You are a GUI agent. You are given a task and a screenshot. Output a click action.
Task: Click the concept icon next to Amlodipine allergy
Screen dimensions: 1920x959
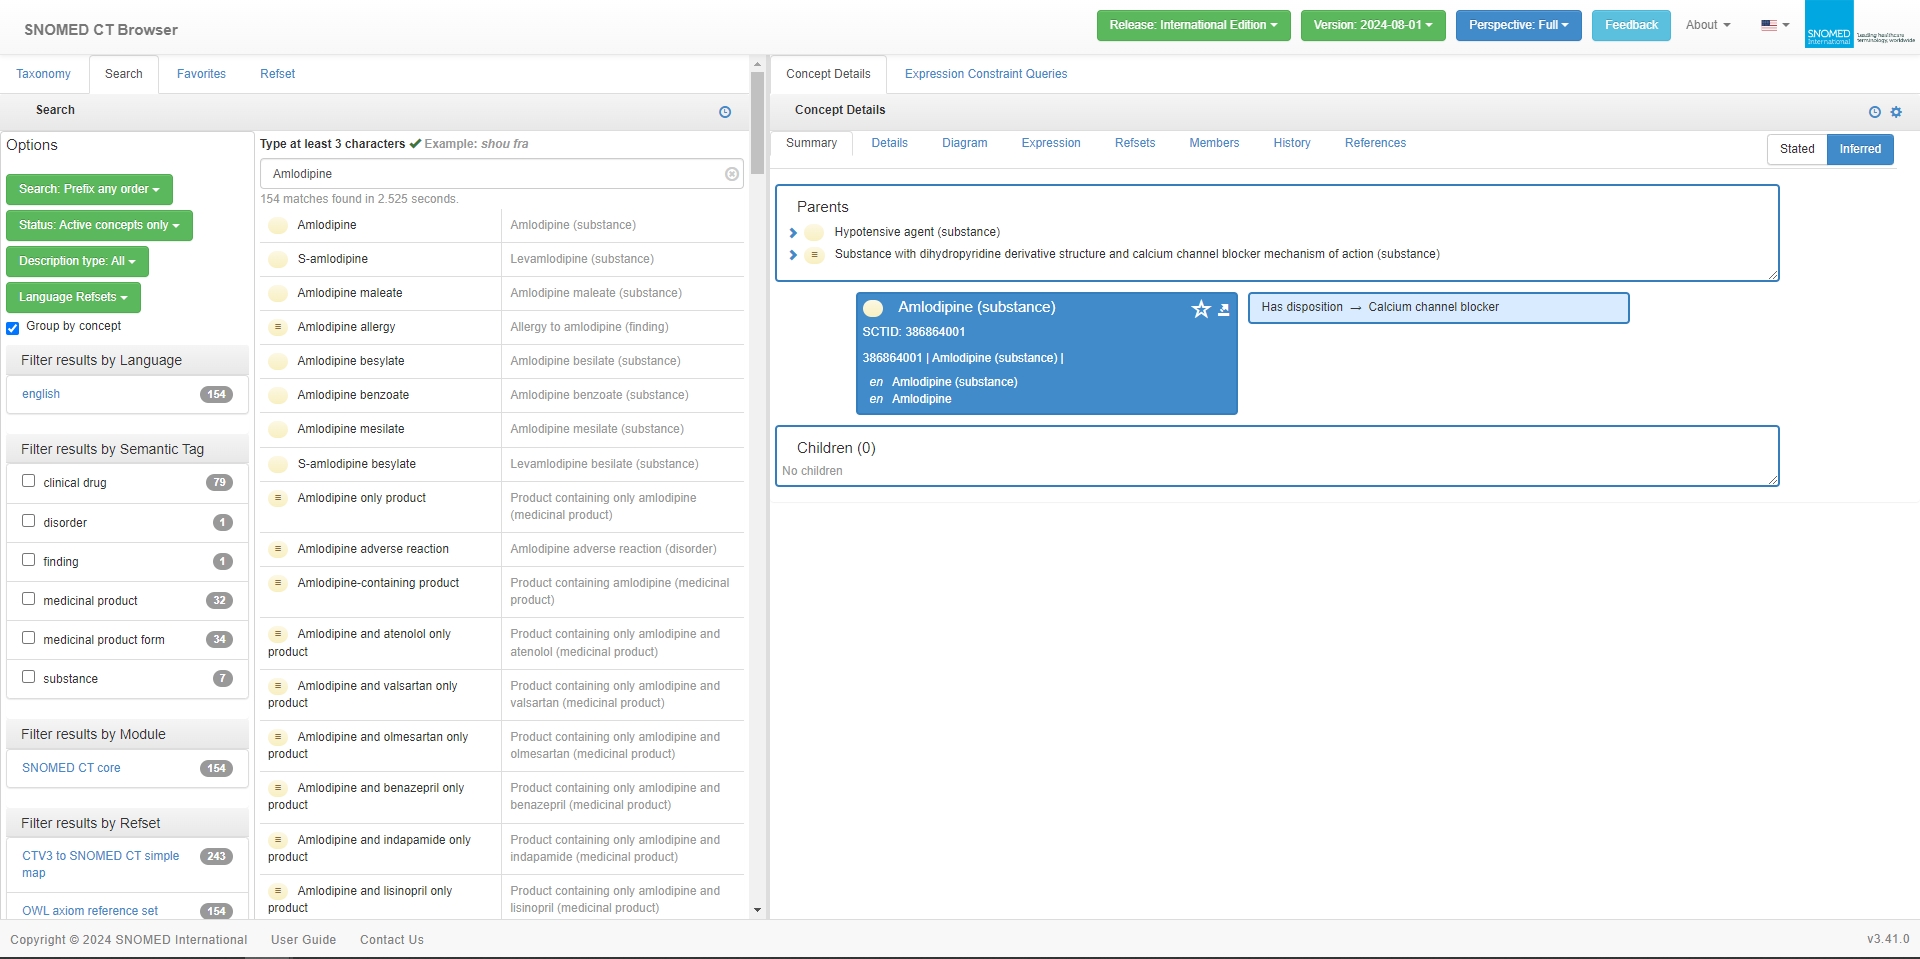(x=278, y=327)
